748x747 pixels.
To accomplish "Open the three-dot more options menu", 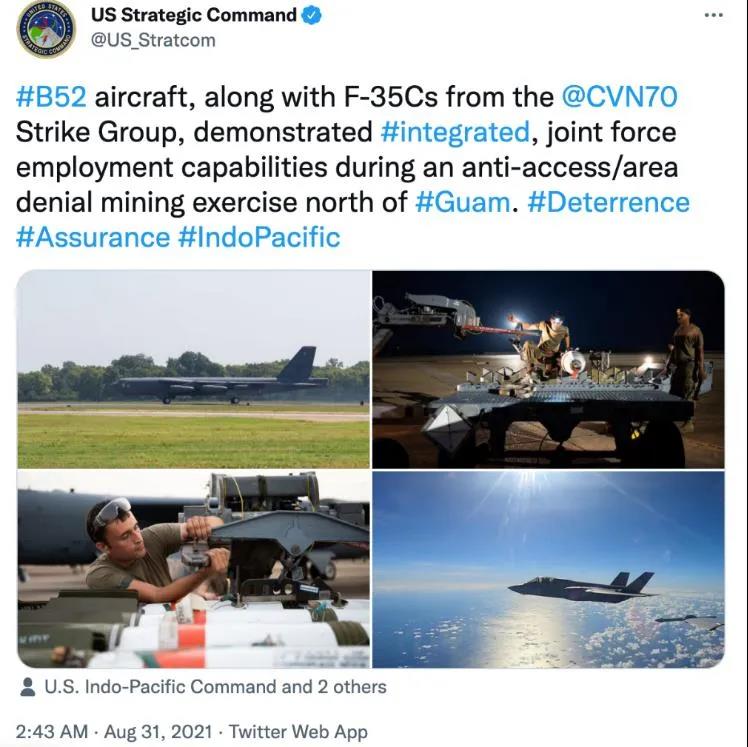I will click(x=713, y=15).
